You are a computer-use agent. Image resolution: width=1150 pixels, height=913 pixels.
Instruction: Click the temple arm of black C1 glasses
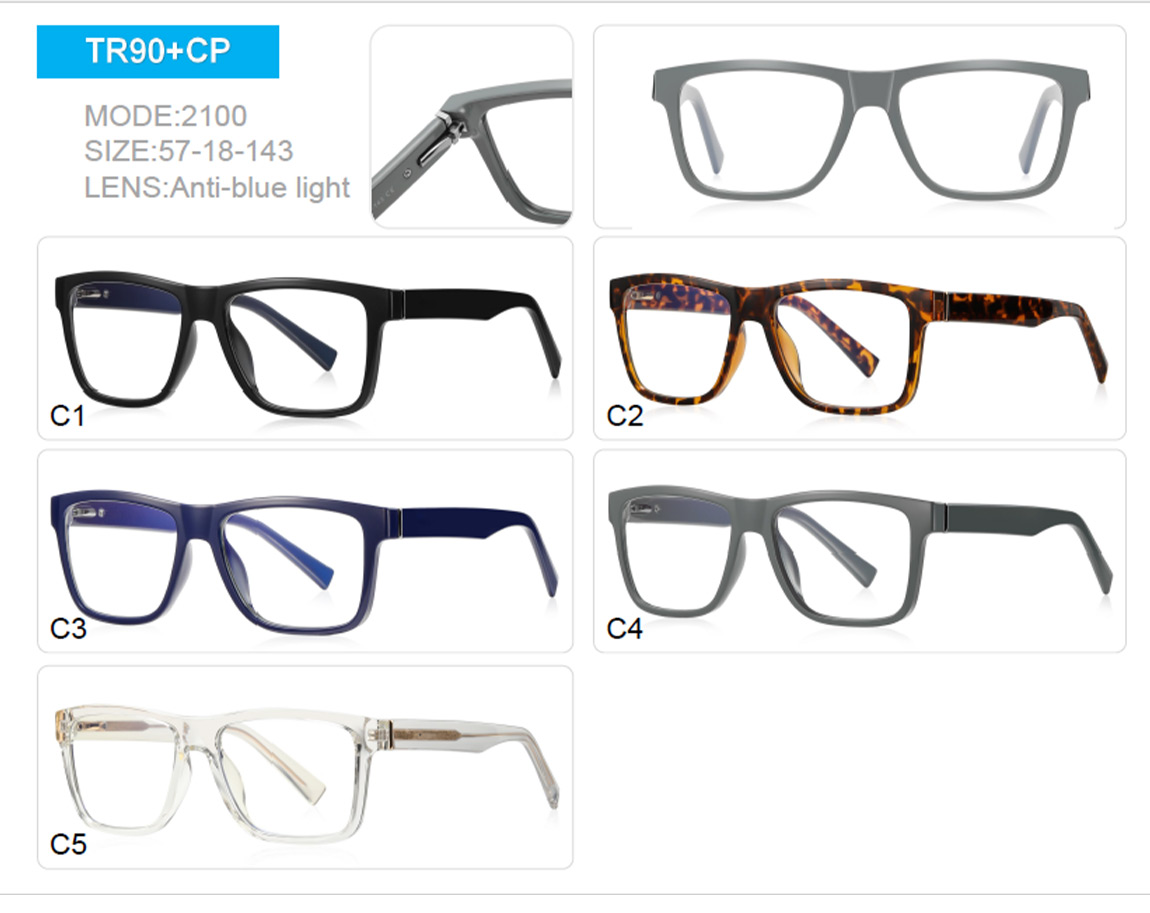click(x=480, y=315)
